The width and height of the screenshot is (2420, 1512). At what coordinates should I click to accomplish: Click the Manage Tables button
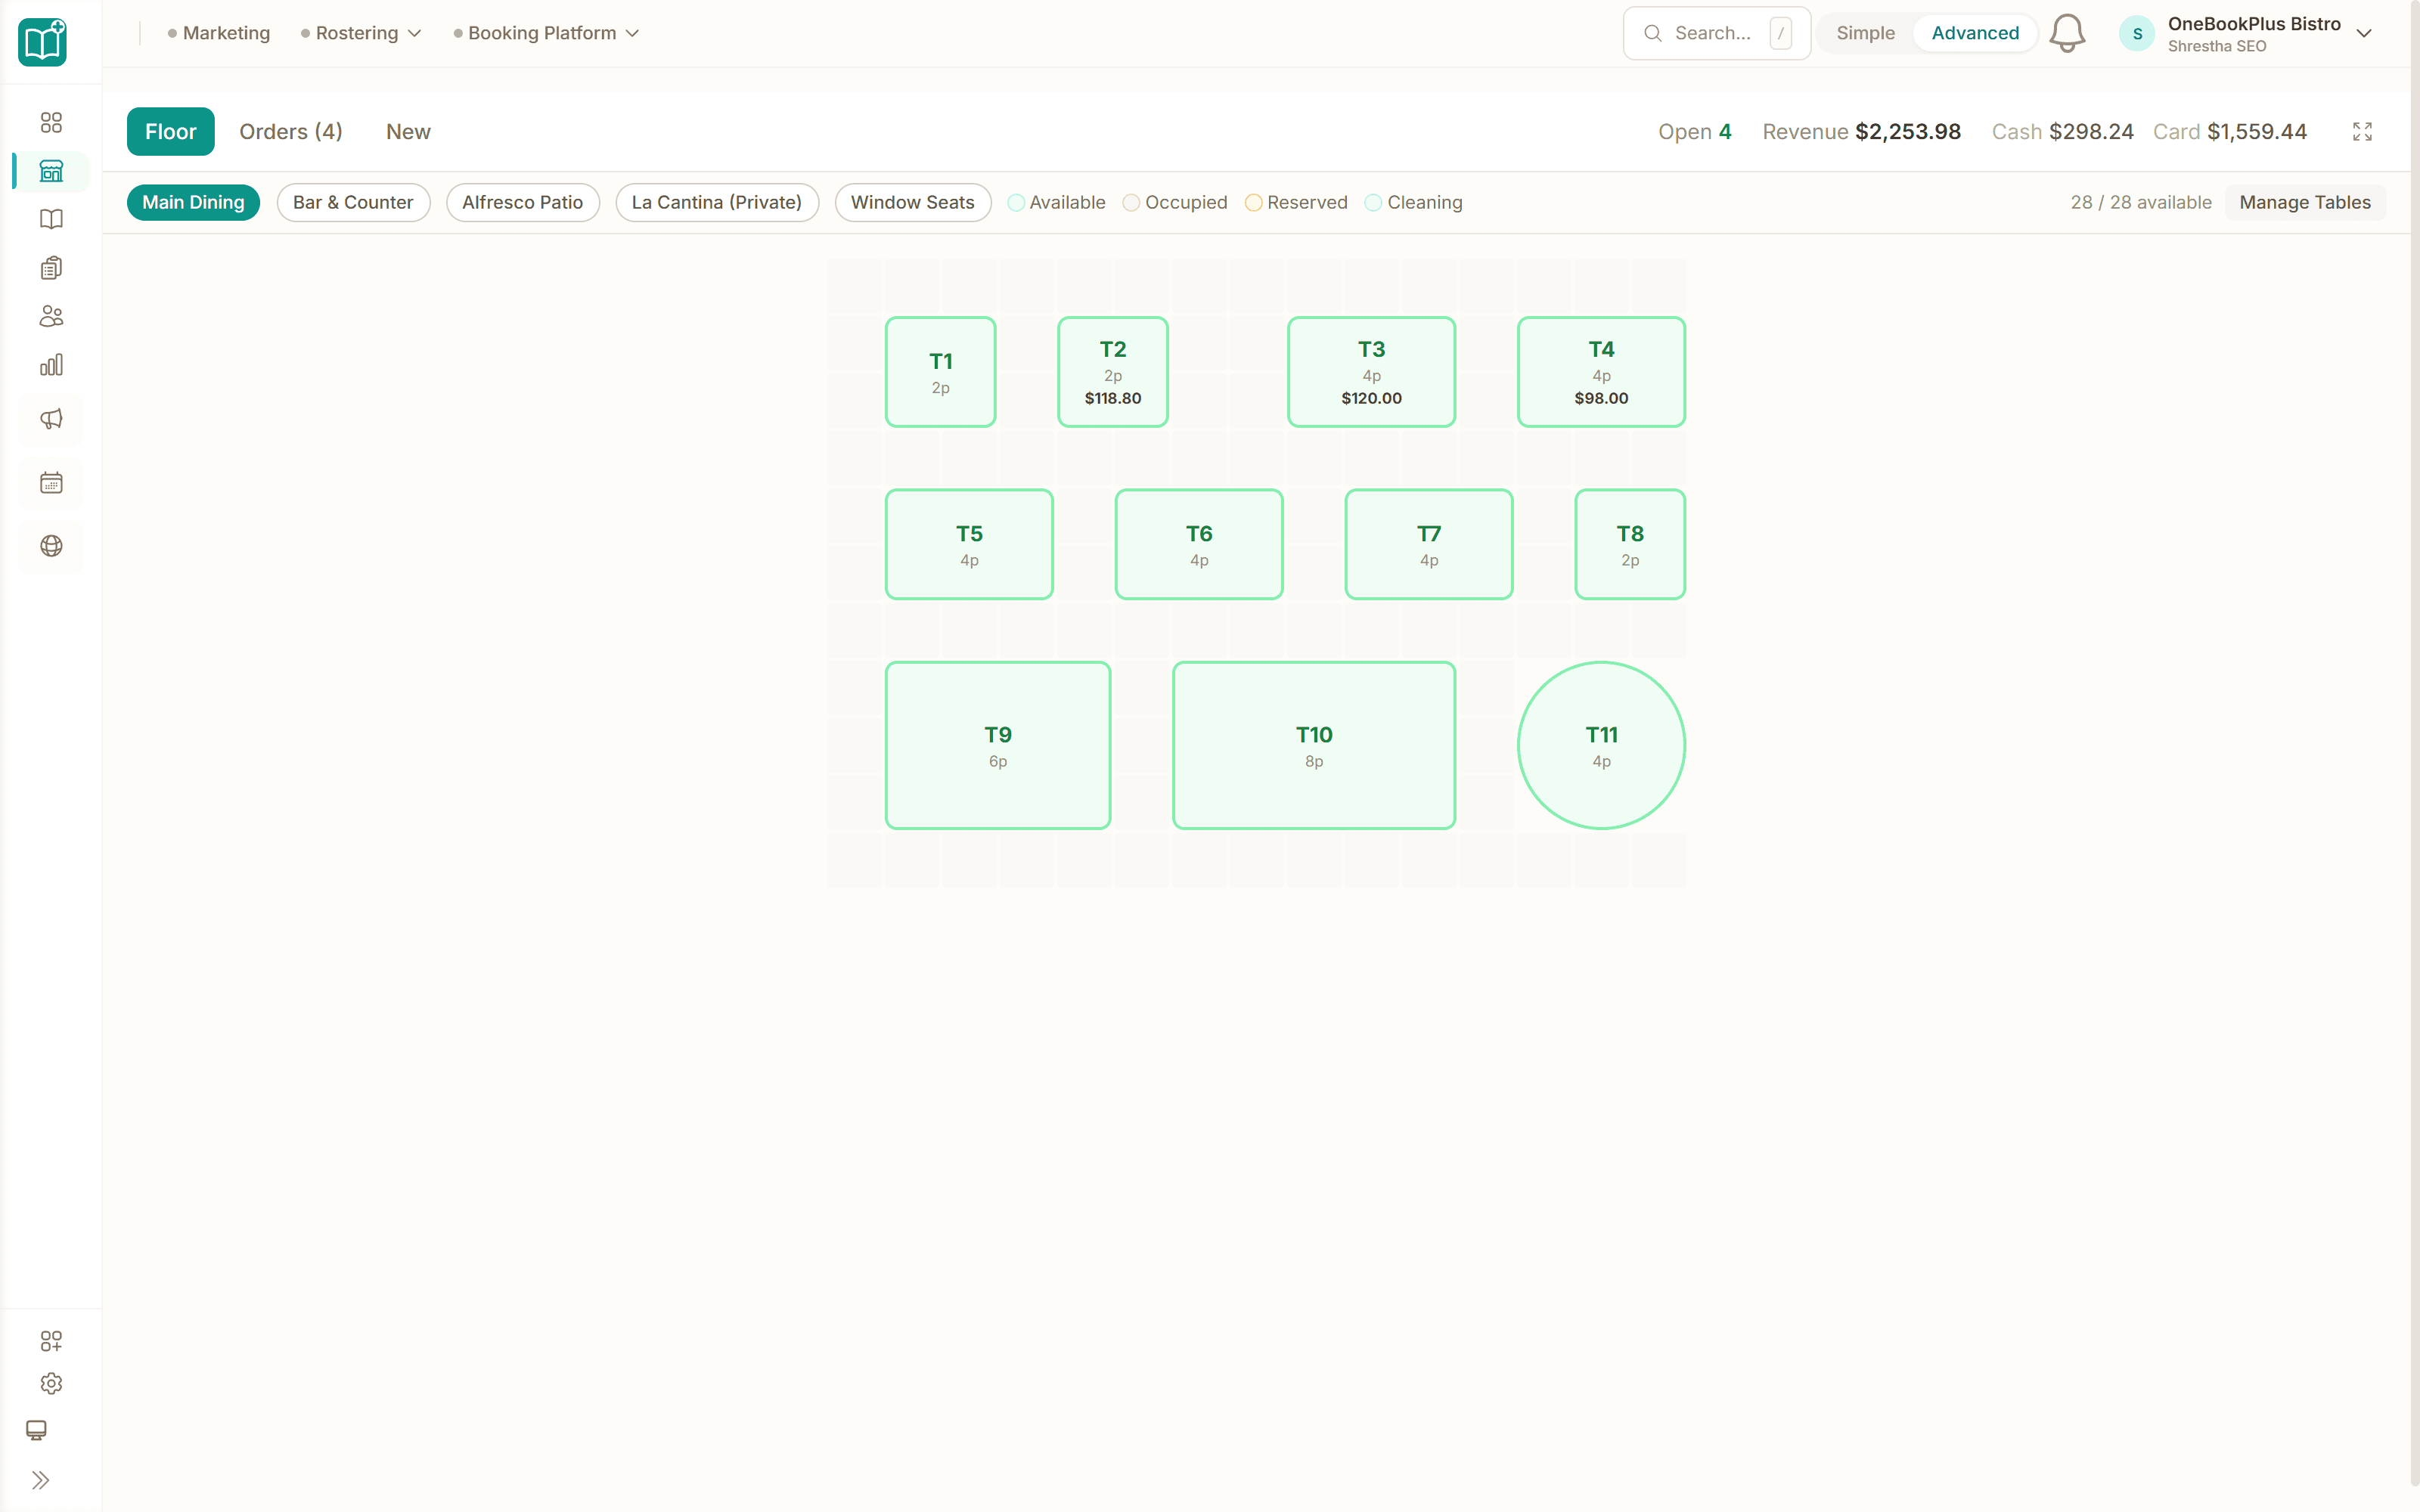(2305, 202)
